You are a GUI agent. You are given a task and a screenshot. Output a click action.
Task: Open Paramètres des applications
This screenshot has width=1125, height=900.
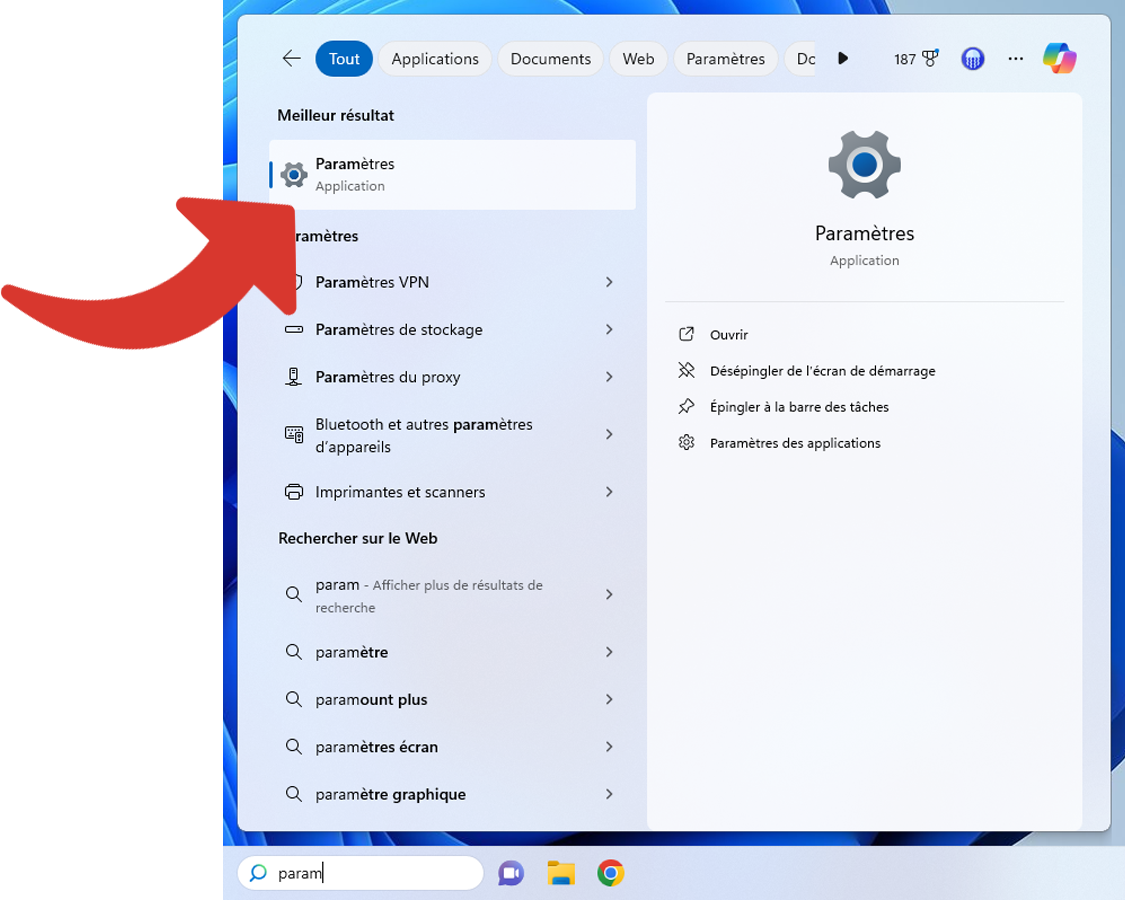(x=795, y=443)
